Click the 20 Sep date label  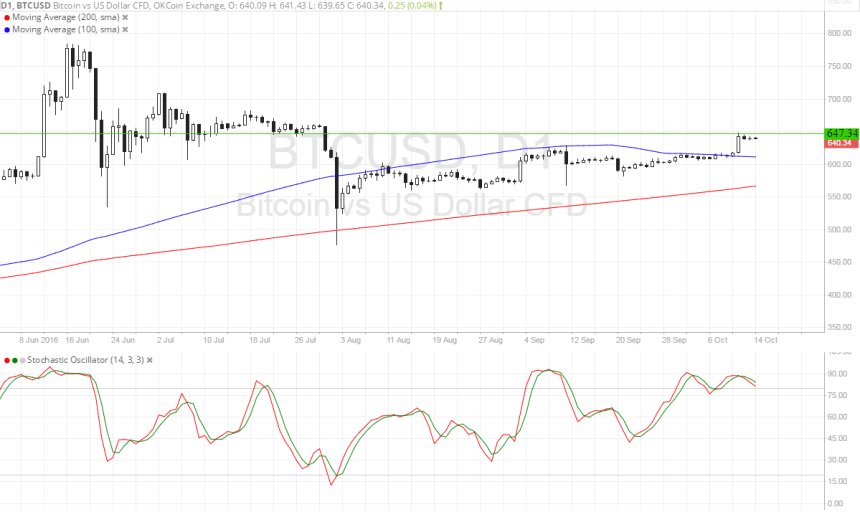[x=628, y=340]
